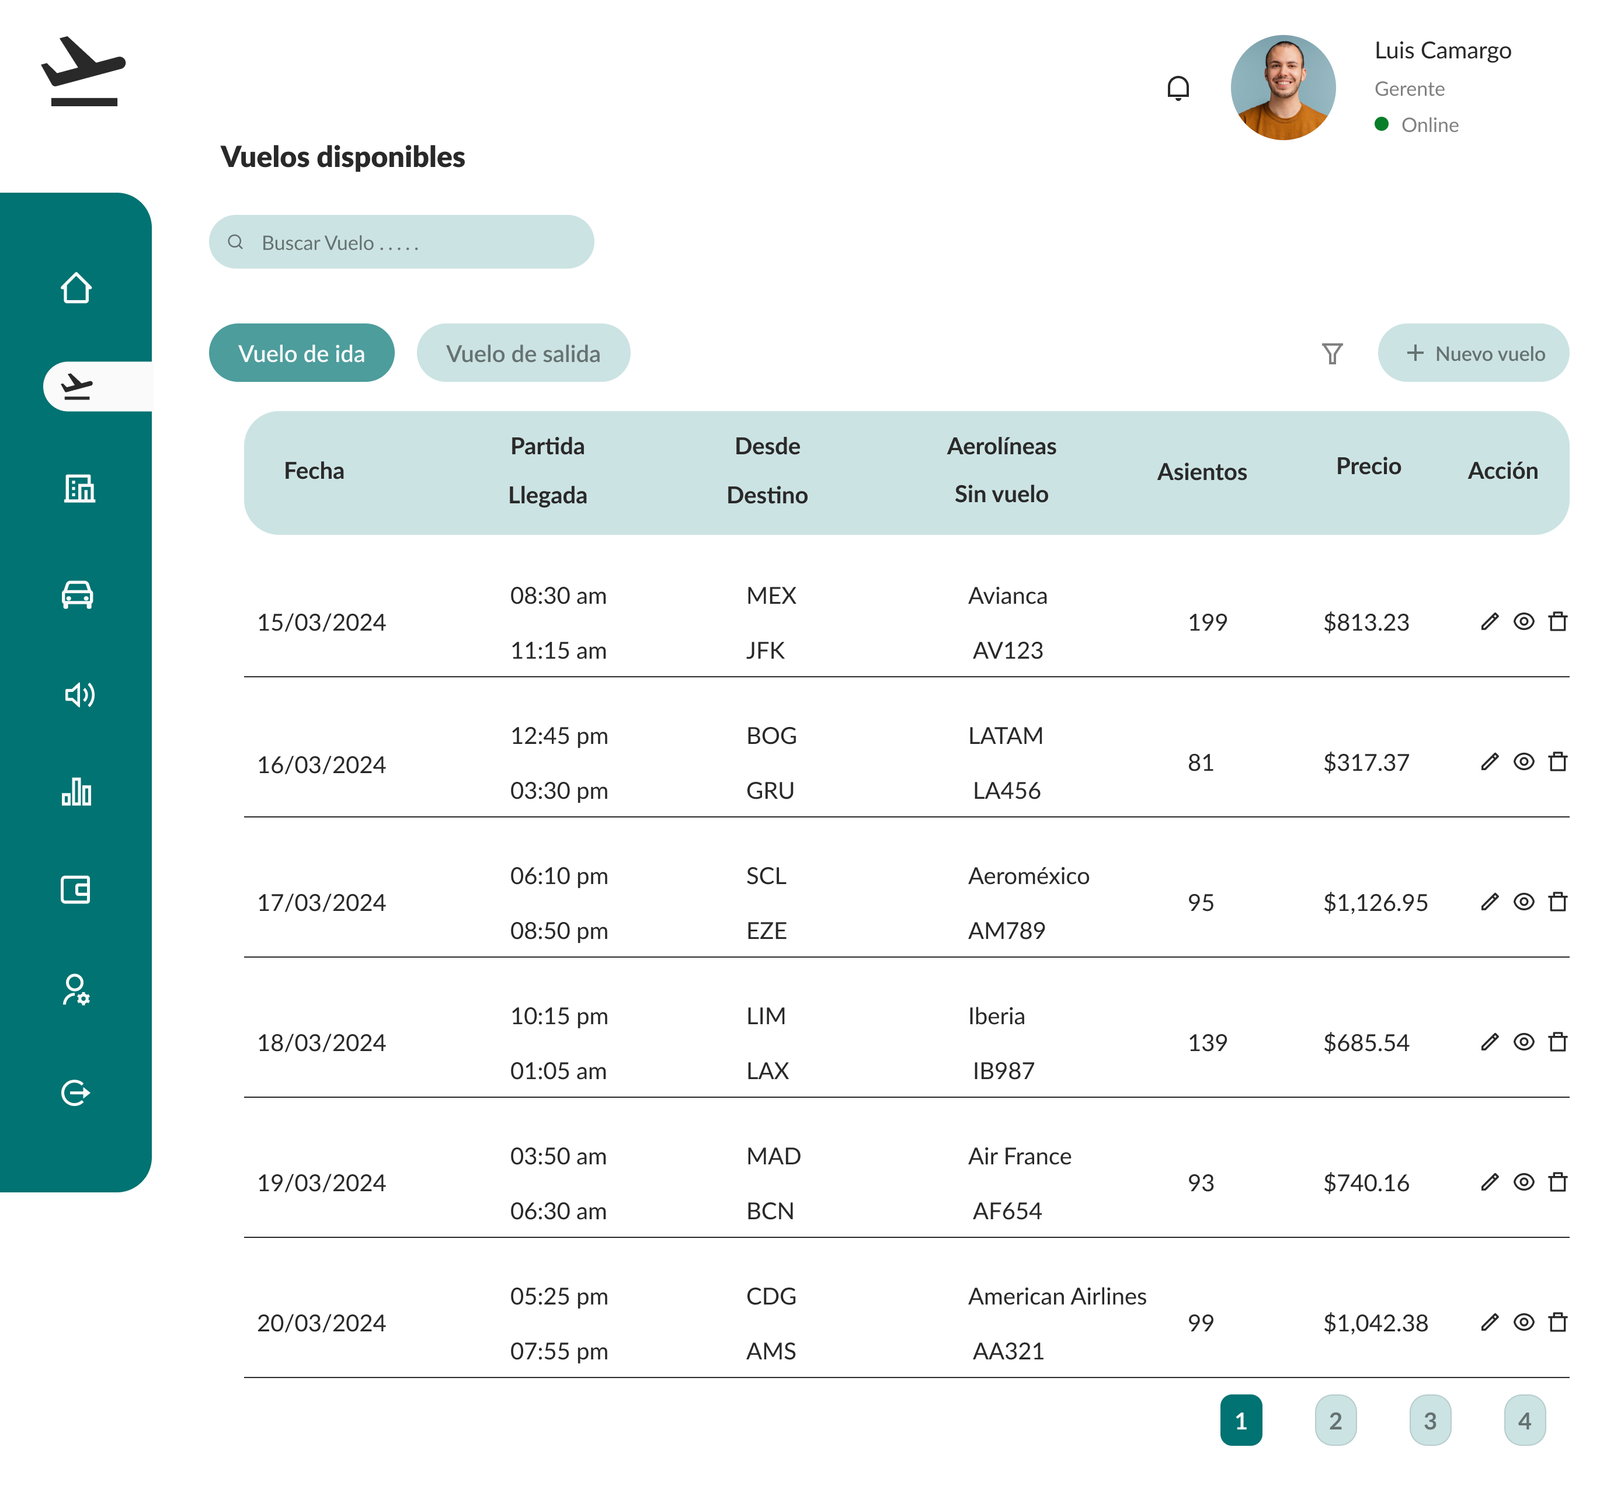View details of Avianca AV123 flight
Viewport: 1600px width, 1496px height.
(1523, 622)
